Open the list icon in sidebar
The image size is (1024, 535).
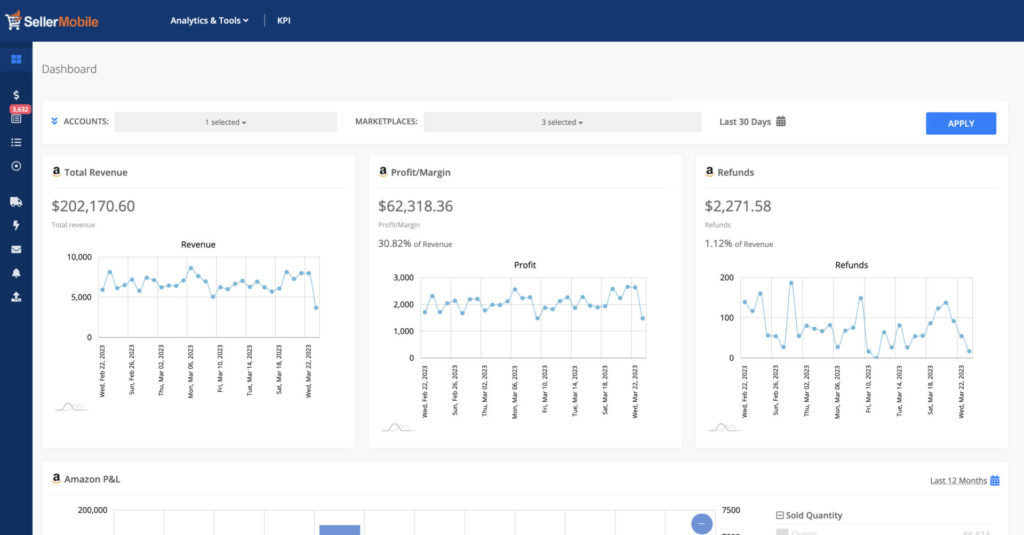pos(16,142)
